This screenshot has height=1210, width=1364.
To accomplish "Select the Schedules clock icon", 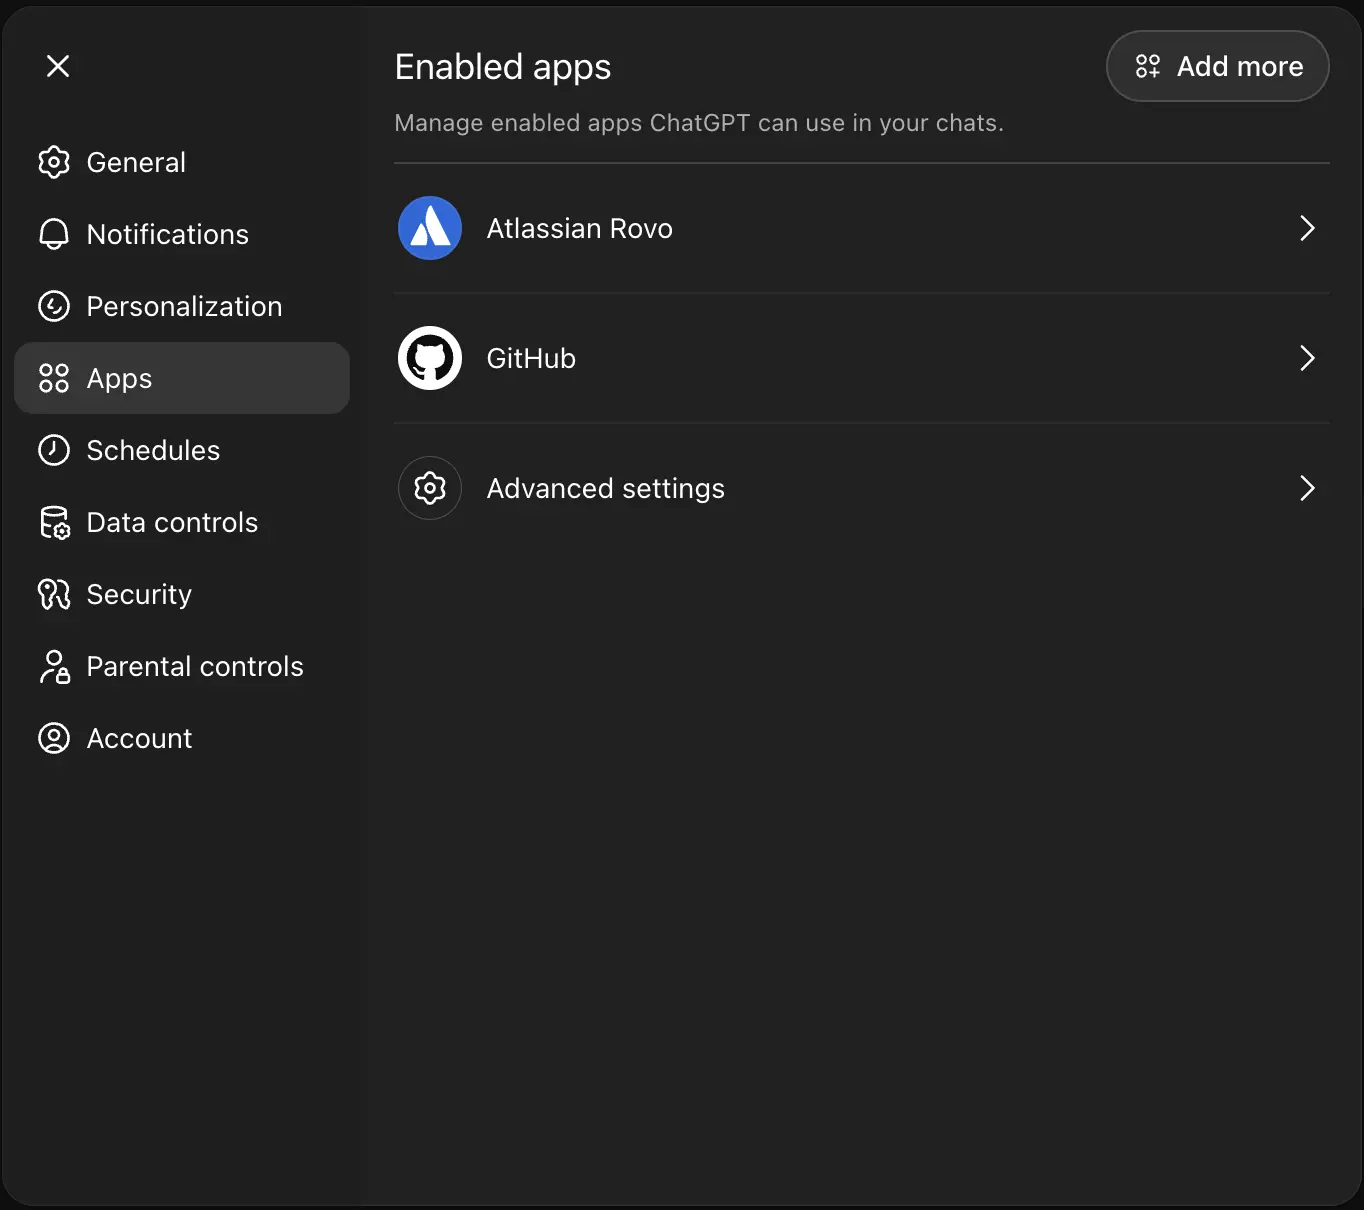I will point(54,450).
